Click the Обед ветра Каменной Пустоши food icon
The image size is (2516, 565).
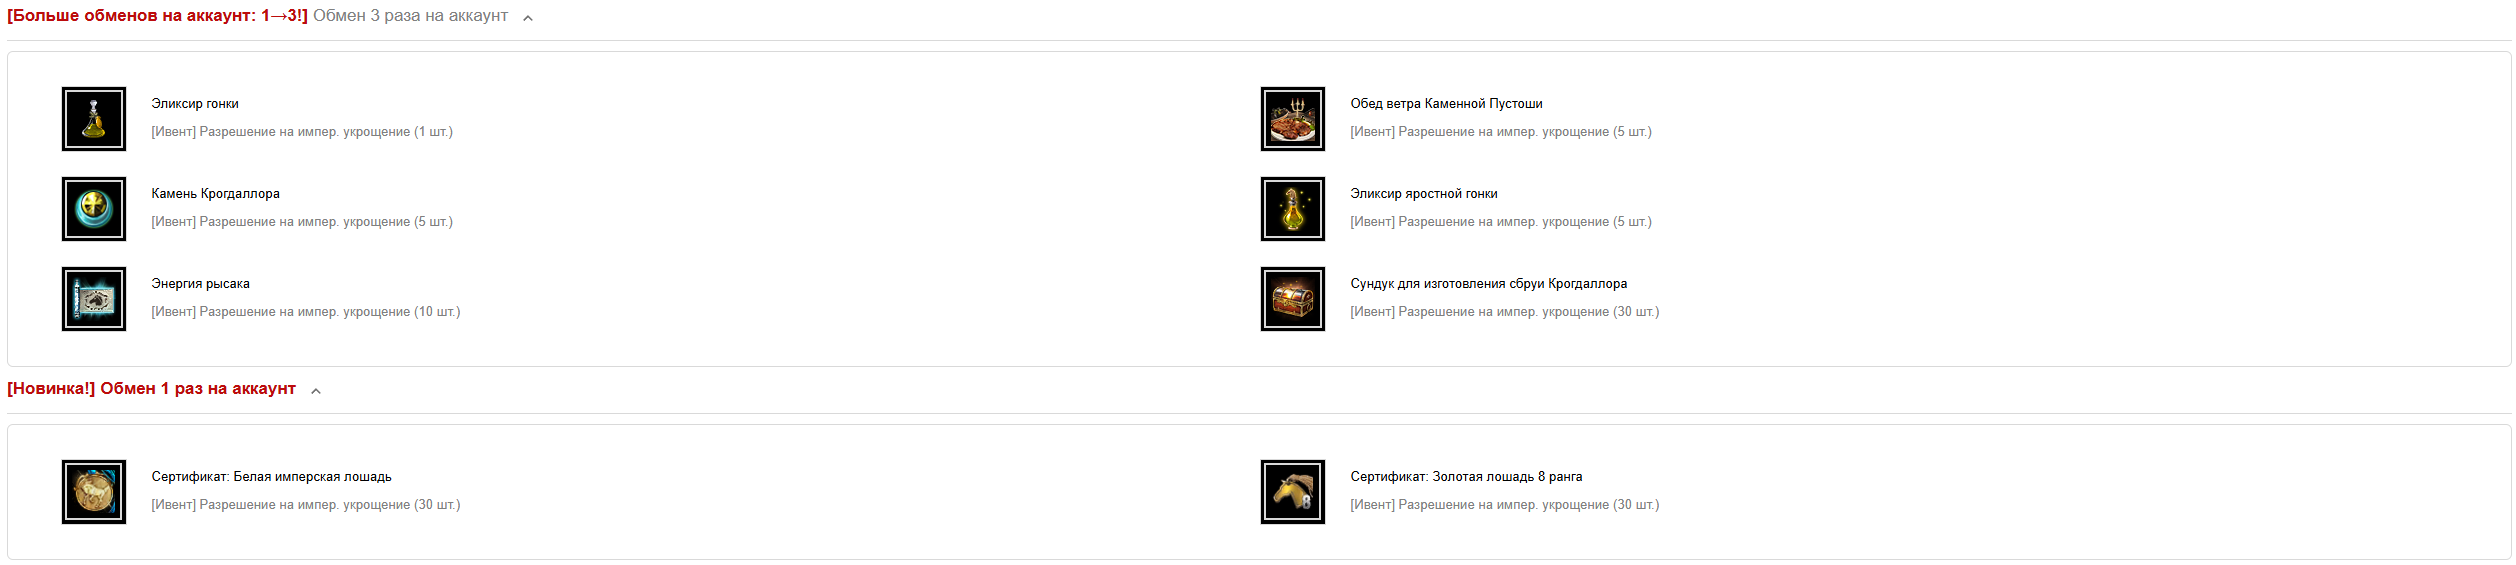point(1293,119)
